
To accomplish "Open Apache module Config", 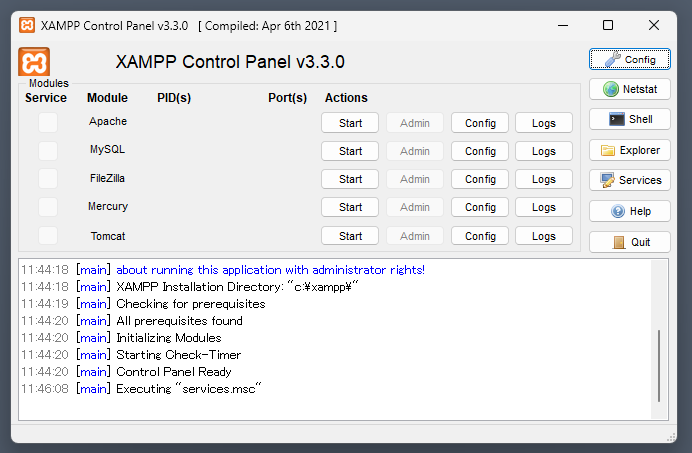I will click(480, 123).
